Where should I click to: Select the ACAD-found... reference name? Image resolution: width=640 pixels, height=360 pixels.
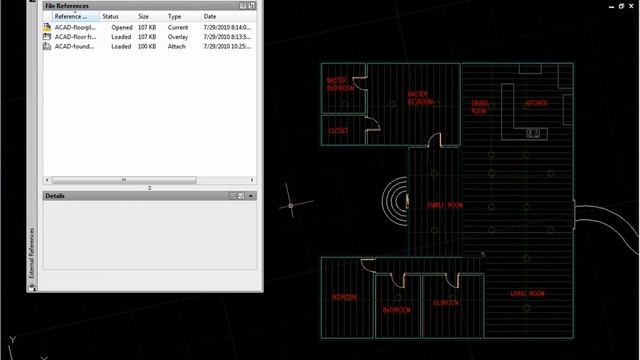point(74,47)
